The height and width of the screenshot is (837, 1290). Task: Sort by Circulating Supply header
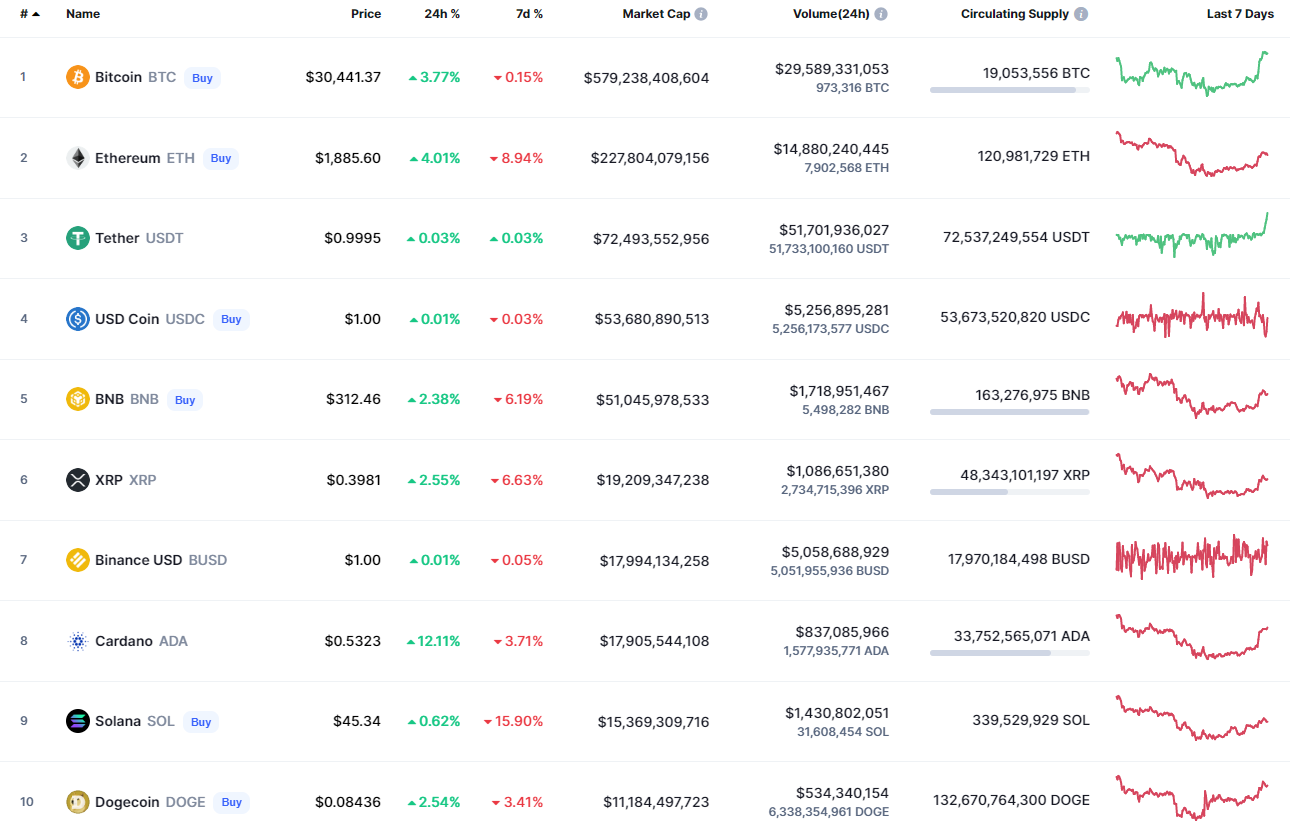[1015, 14]
